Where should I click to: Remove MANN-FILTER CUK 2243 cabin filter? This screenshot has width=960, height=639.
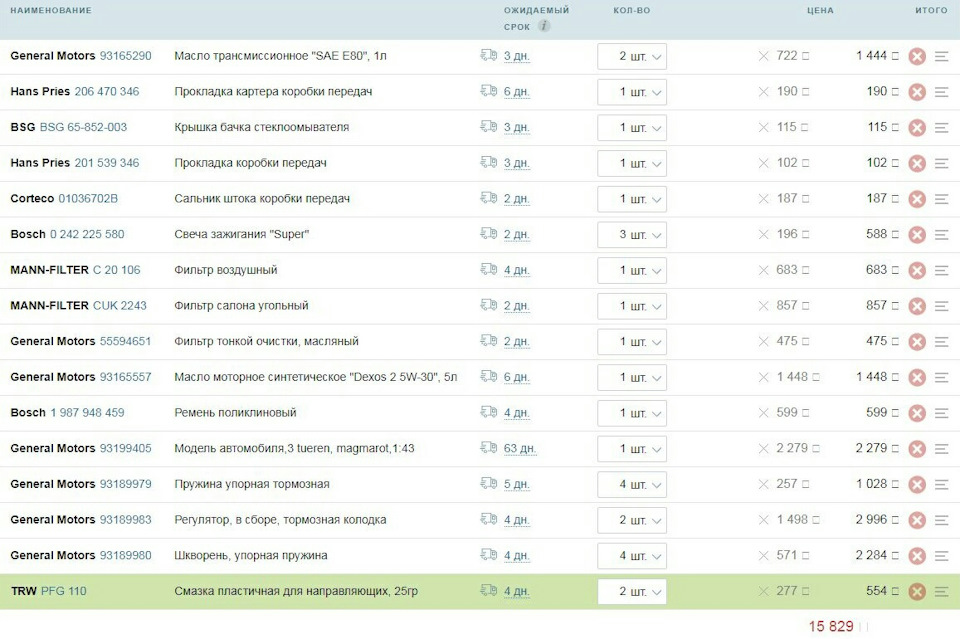pos(917,306)
